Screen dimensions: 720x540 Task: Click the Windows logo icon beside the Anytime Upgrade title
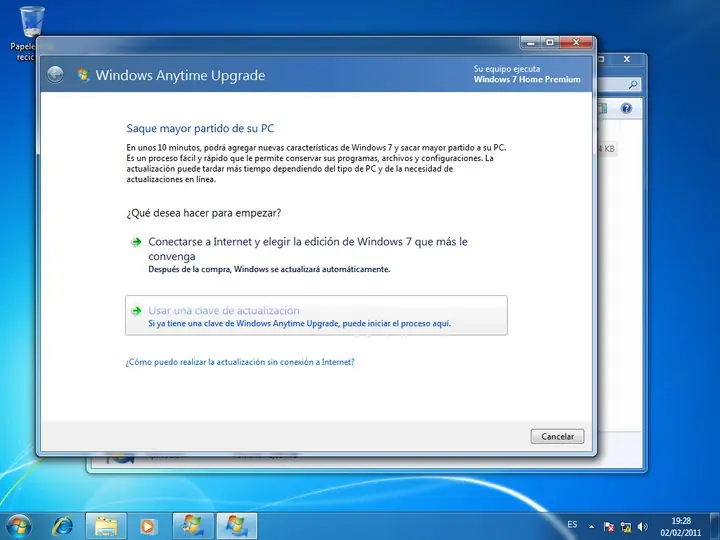click(83, 75)
